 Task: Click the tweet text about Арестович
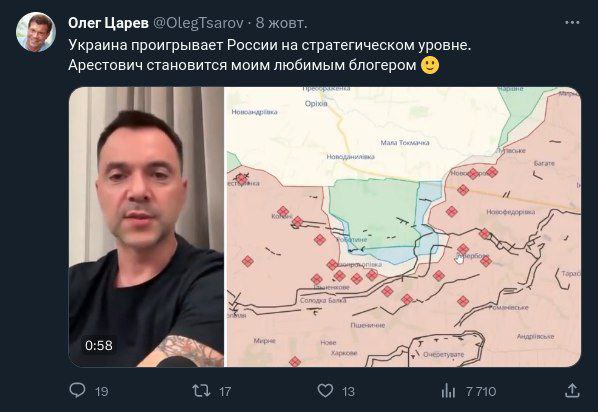pyautogui.click(x=242, y=65)
